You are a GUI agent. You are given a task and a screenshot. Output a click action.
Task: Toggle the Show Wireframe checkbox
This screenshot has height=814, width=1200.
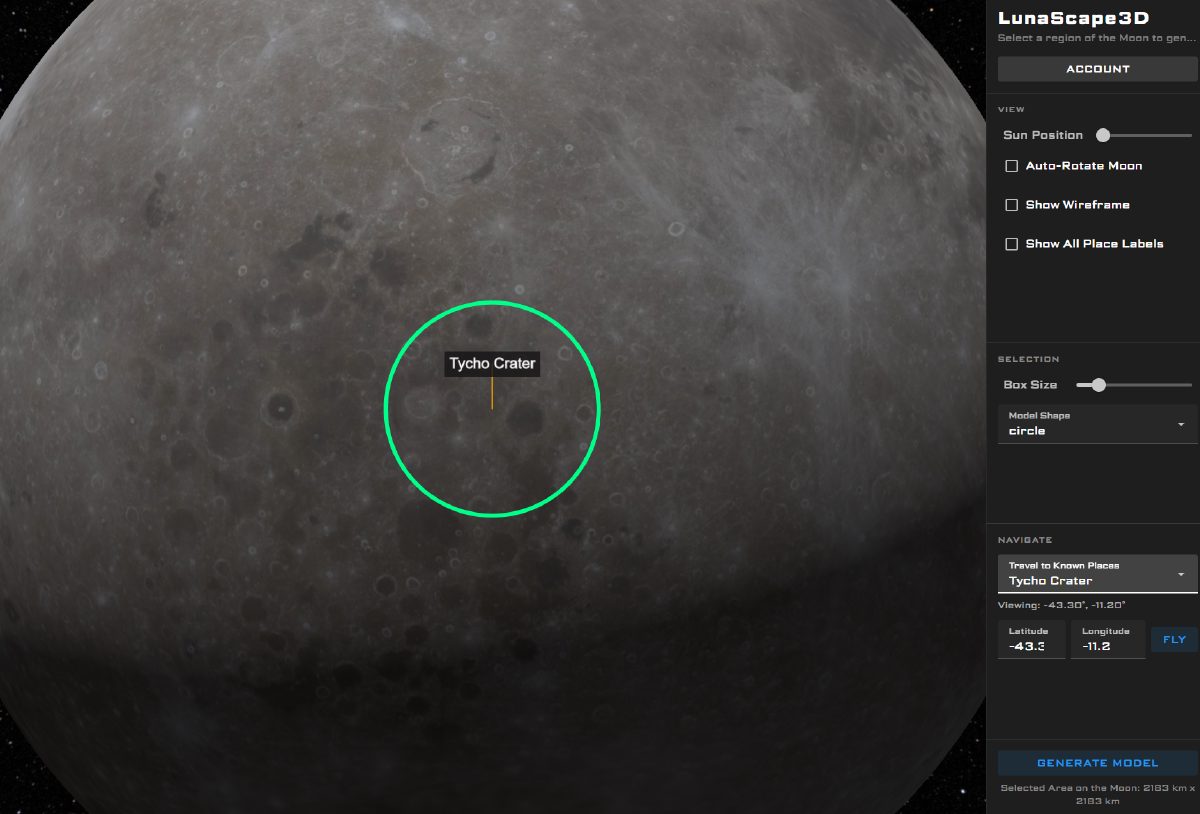1012,205
